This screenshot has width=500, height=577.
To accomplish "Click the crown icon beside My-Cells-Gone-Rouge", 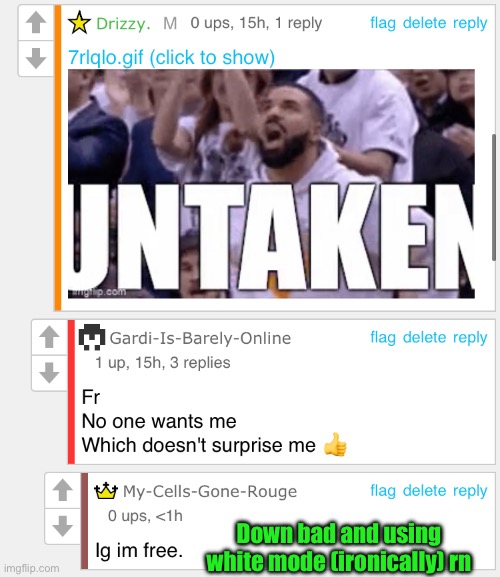I will pyautogui.click(x=106, y=491).
